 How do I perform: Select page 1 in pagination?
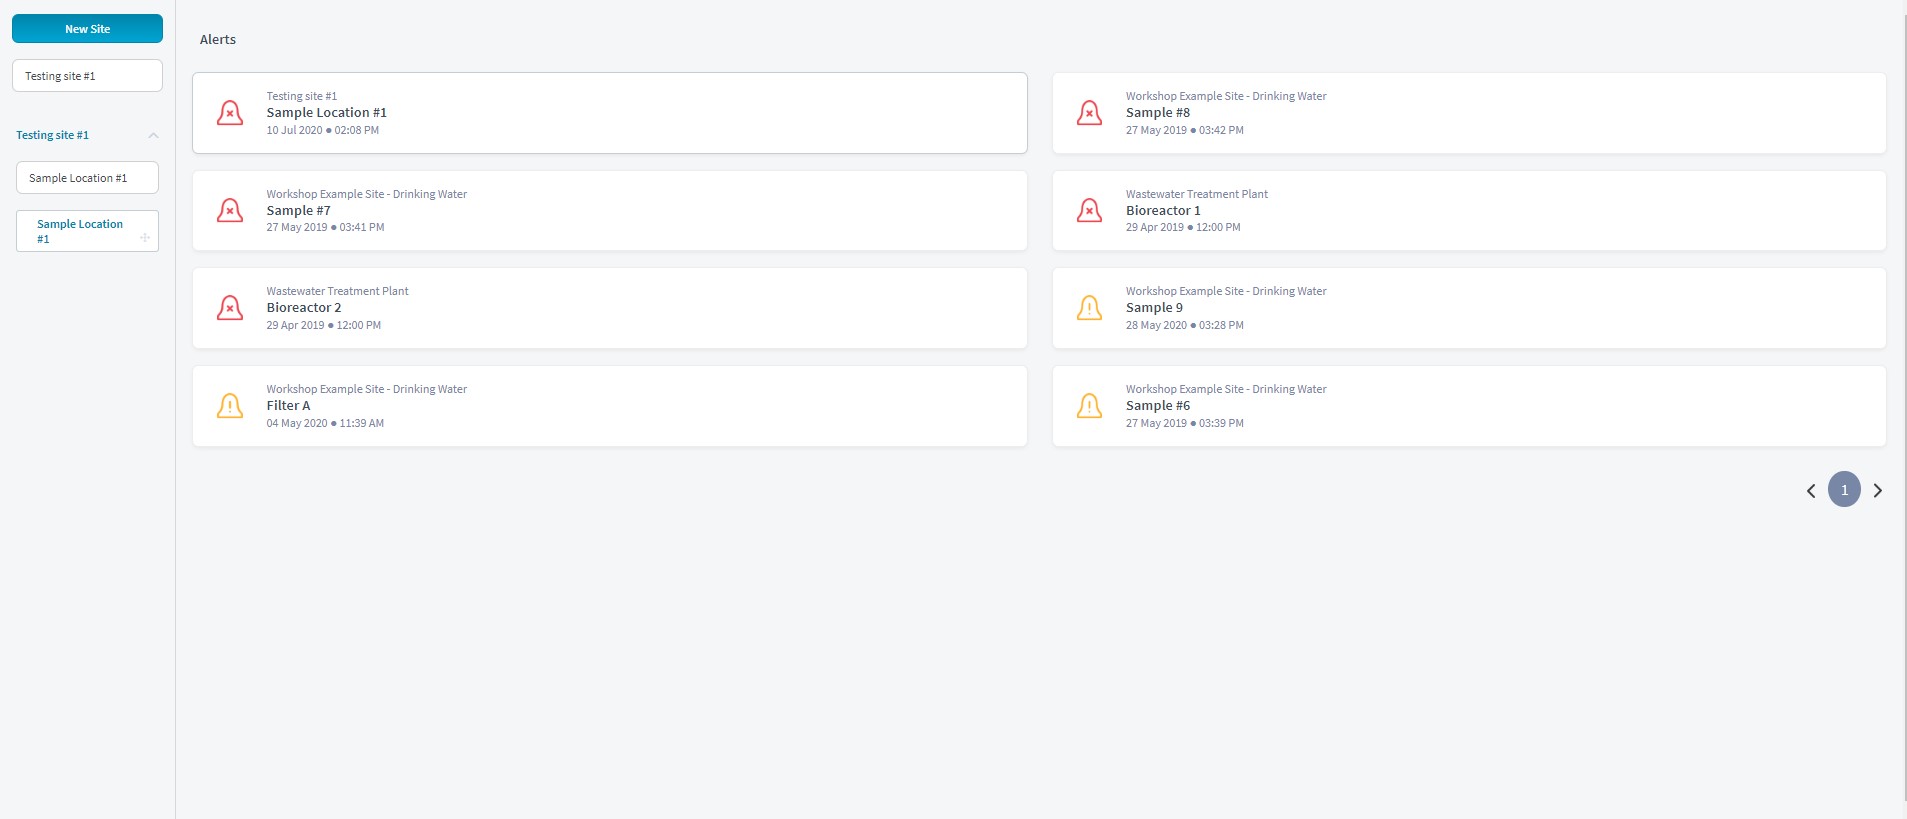[x=1844, y=490]
